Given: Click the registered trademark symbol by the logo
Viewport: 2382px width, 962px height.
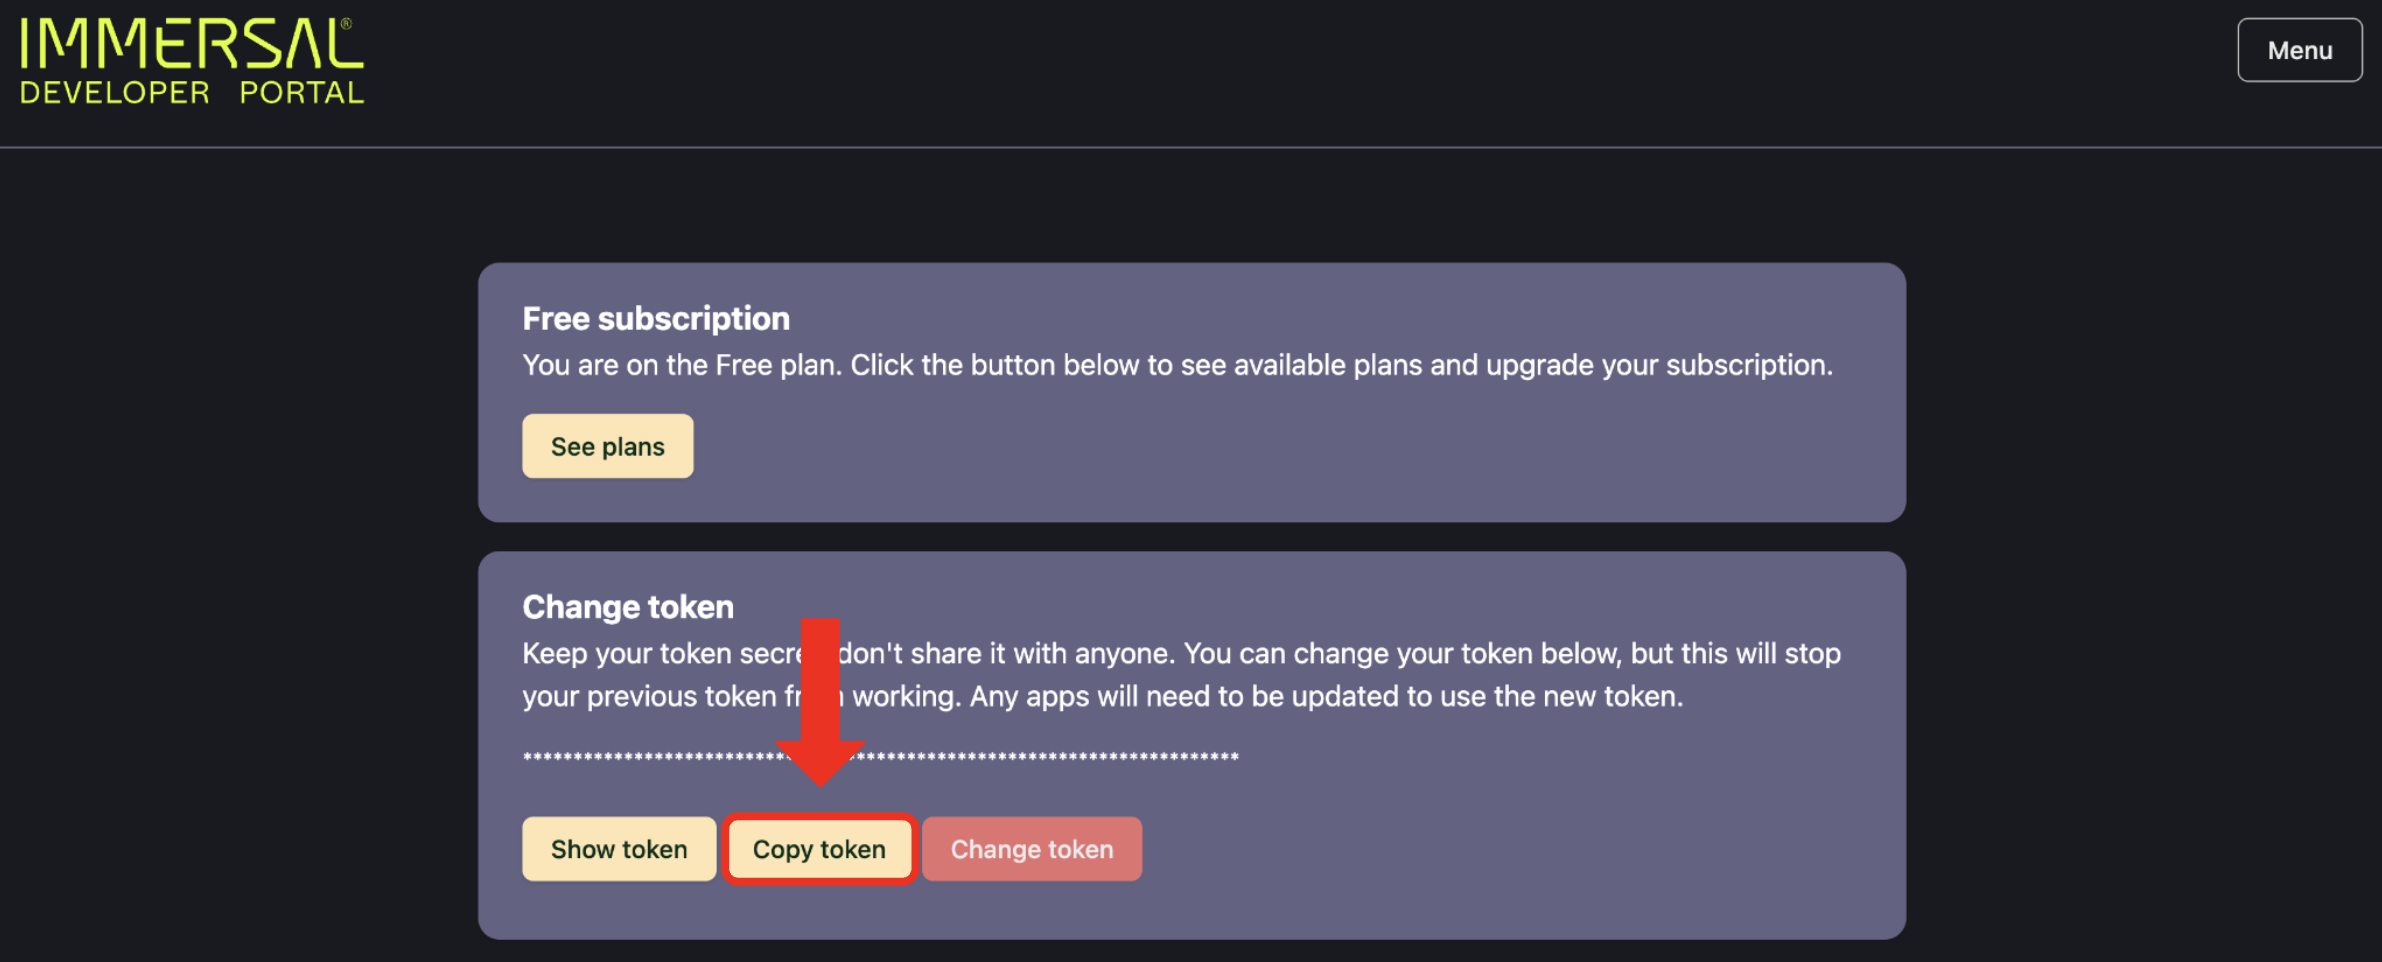Looking at the screenshot, I should click(346, 24).
